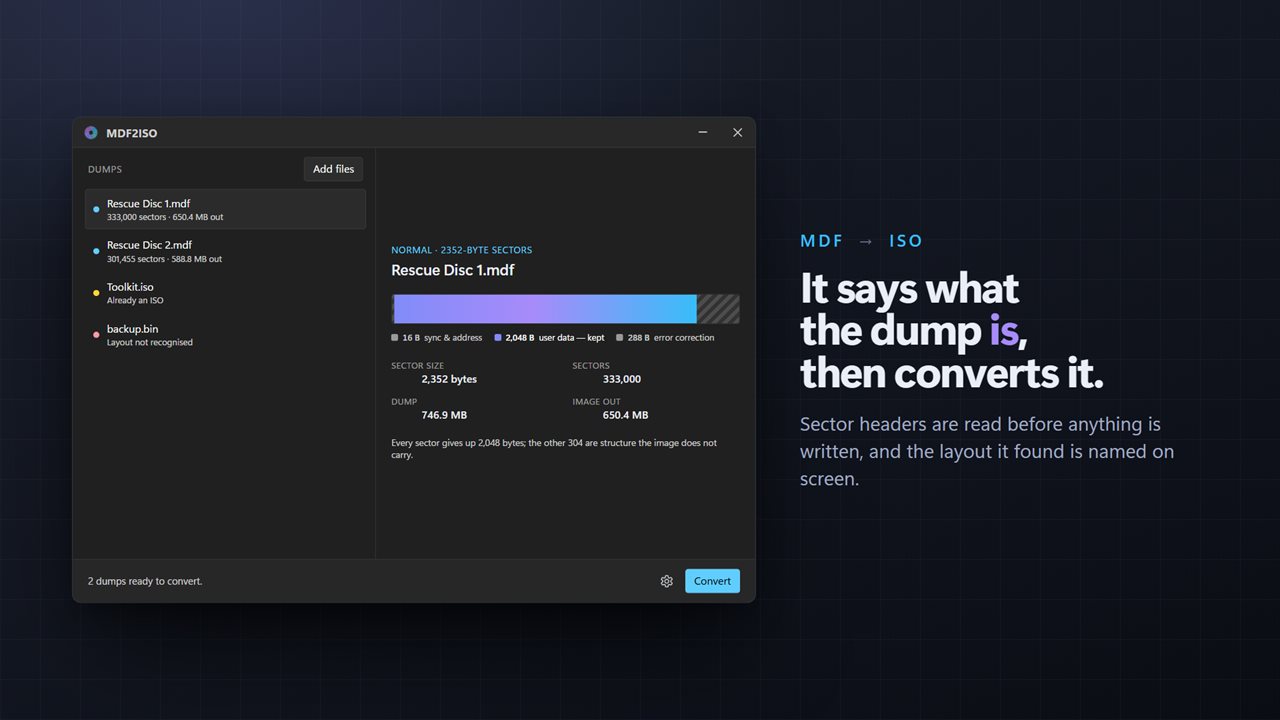1280x720 pixels.
Task: Click the '333,000' sectors value
Action: coord(622,379)
